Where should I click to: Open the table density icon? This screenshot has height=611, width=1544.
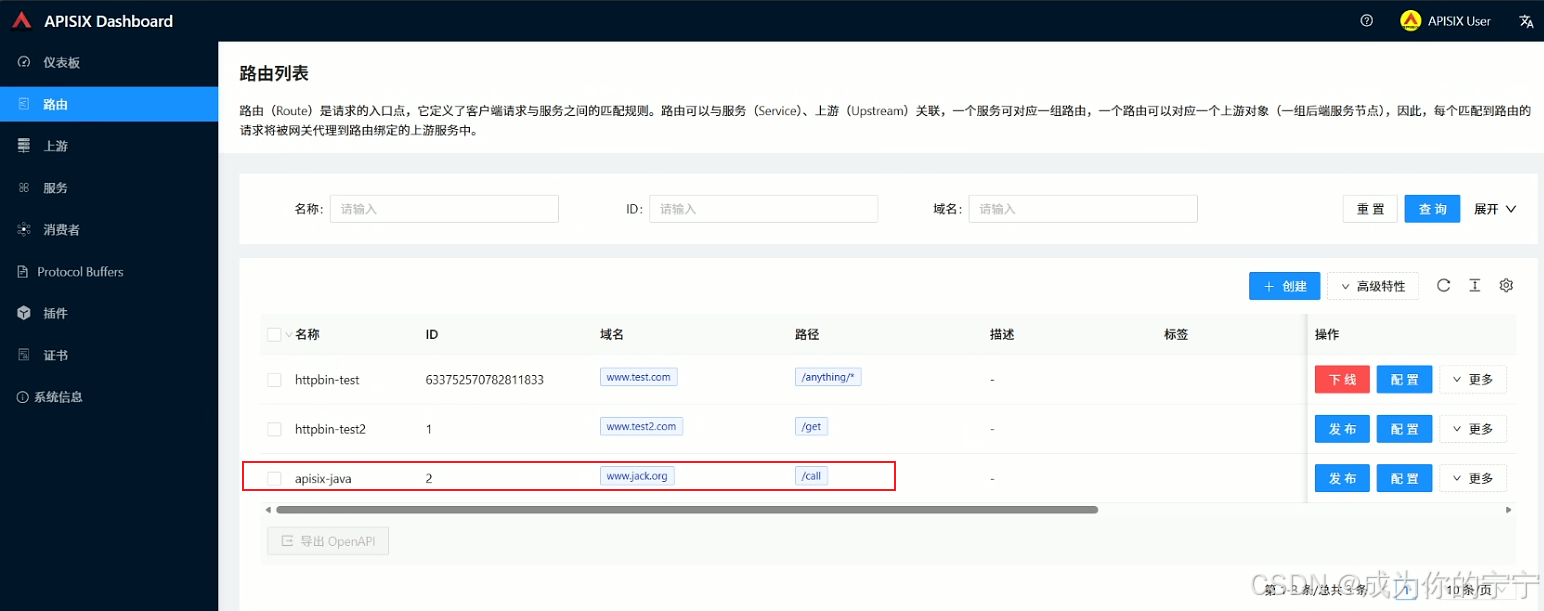click(1474, 285)
